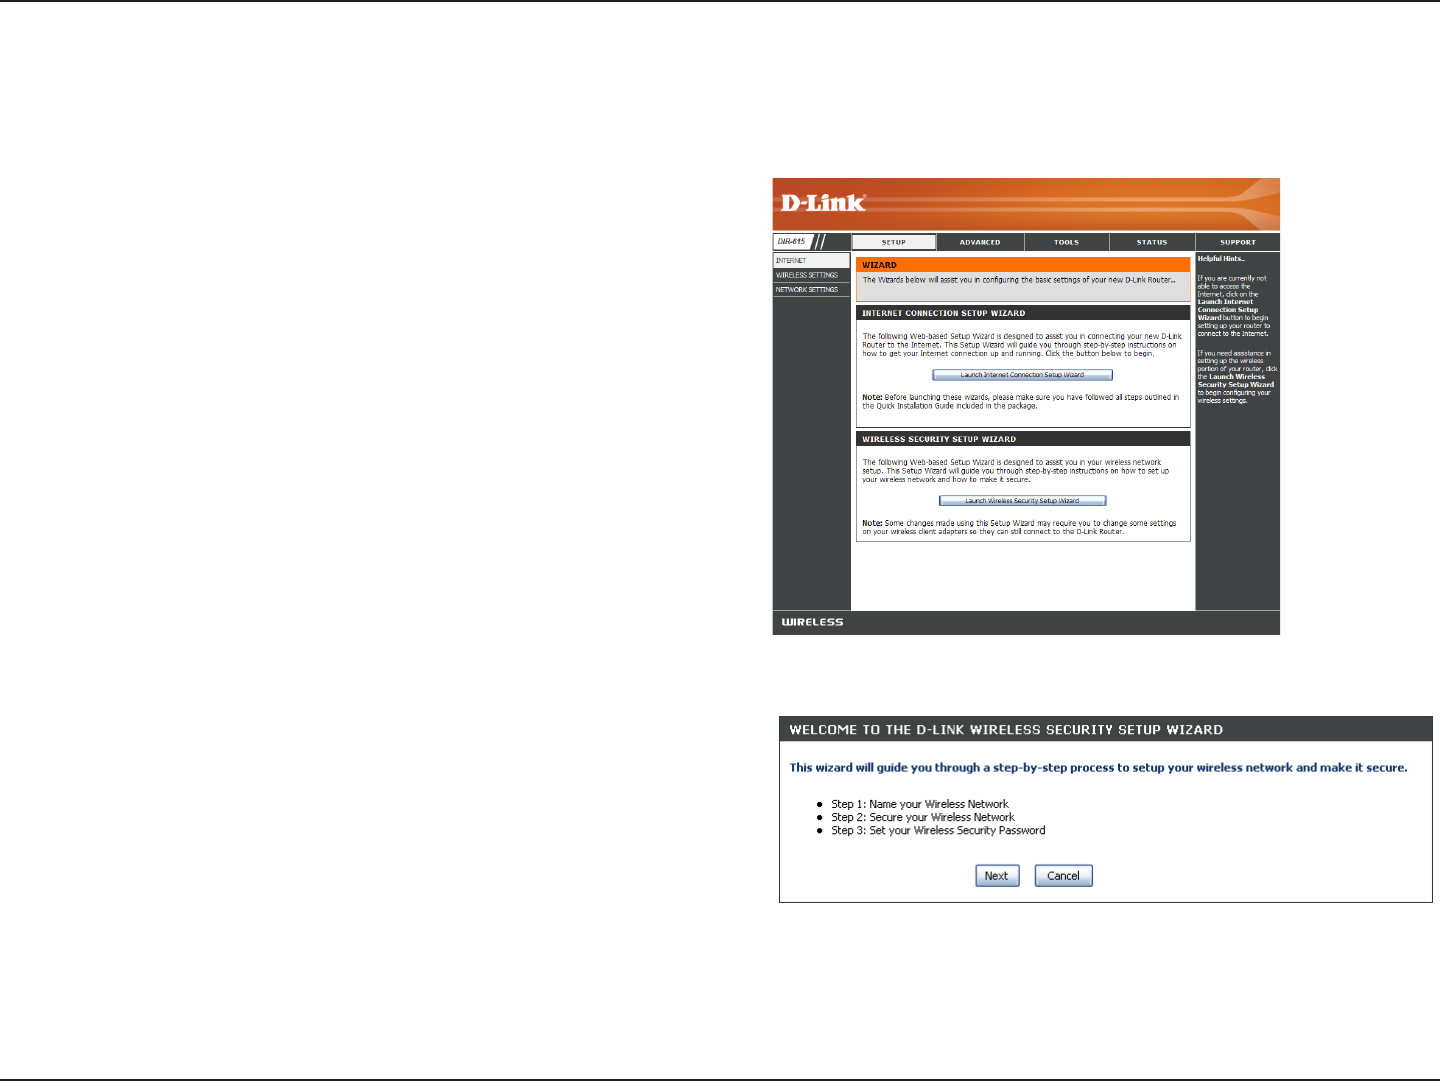Viewport: 1440px width, 1081px height.
Task: Launch the Internet Connection Setup Wizard
Action: pyautogui.click(x=1022, y=375)
